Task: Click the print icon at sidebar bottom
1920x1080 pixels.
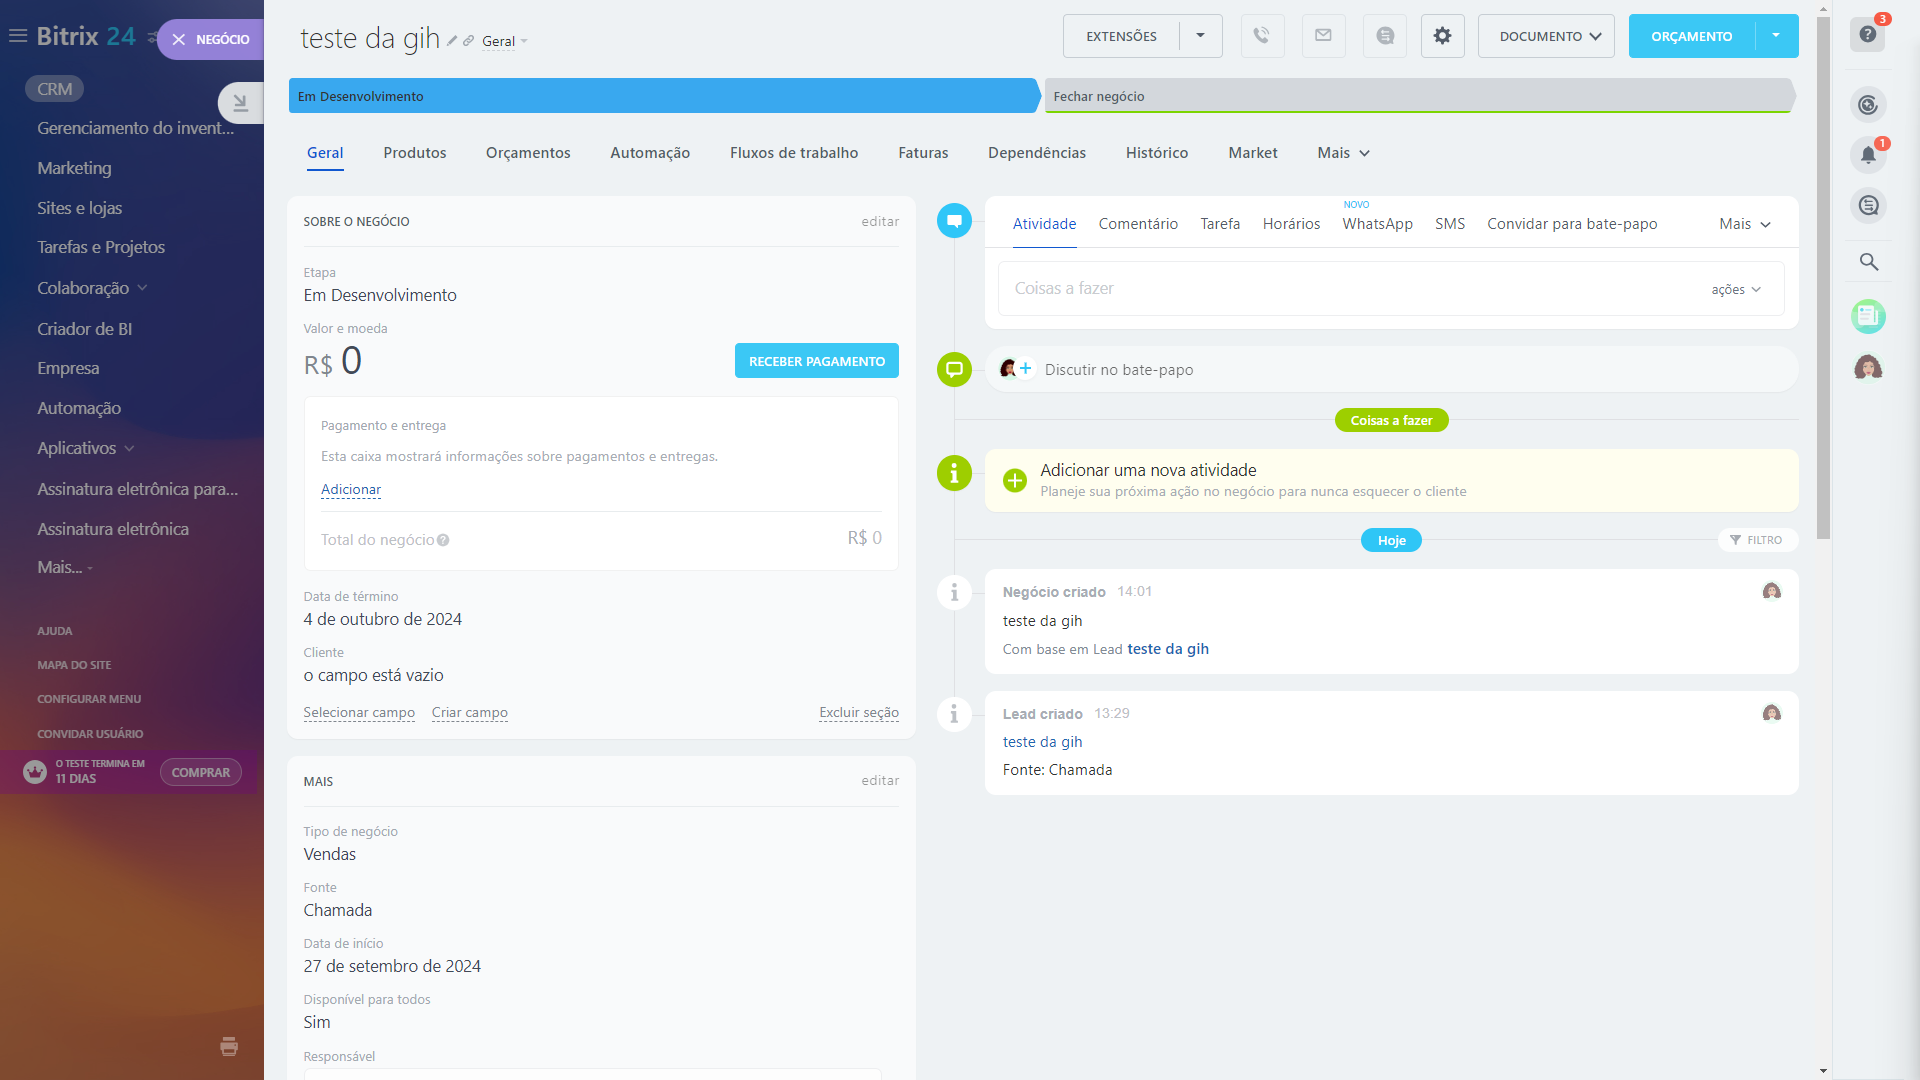Action: pos(229,1046)
